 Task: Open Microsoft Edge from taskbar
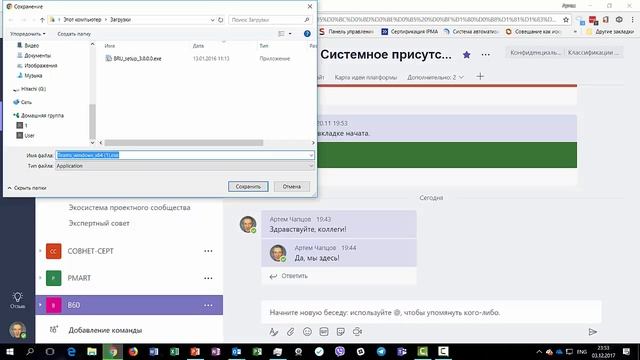tap(71, 351)
